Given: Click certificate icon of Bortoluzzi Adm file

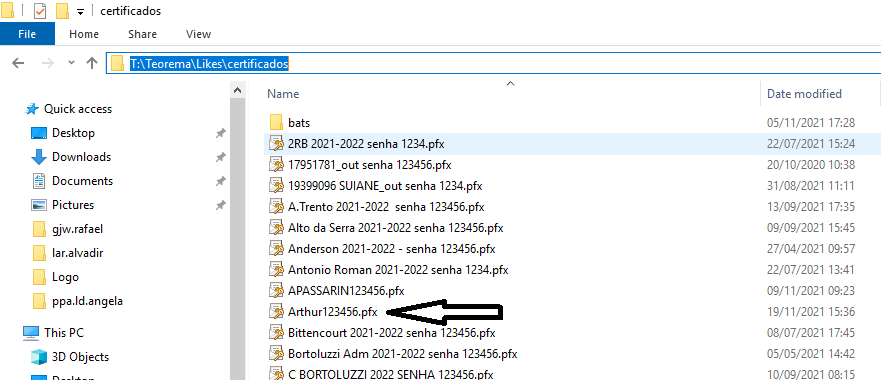Looking at the screenshot, I should [276, 354].
